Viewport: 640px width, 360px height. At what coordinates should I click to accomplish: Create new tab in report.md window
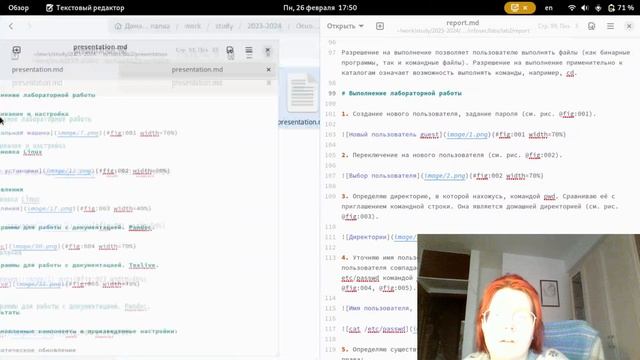coord(380,26)
